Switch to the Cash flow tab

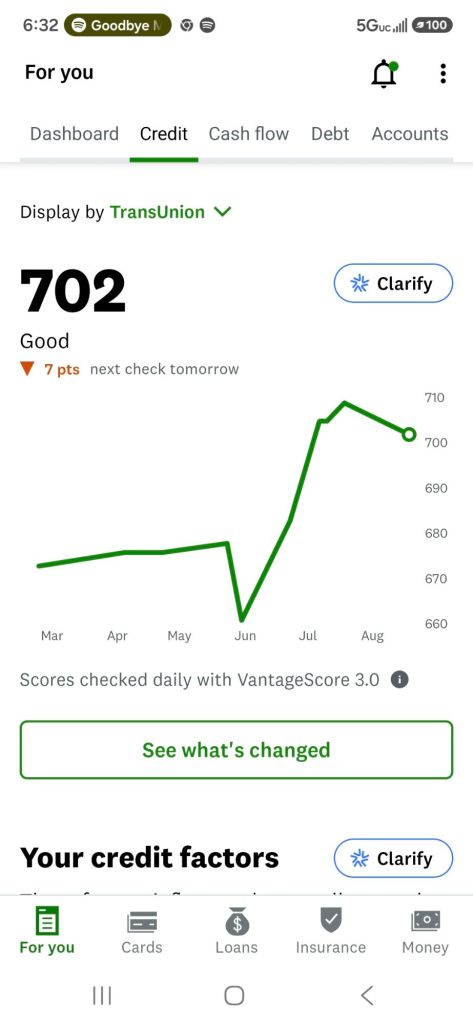tap(249, 134)
